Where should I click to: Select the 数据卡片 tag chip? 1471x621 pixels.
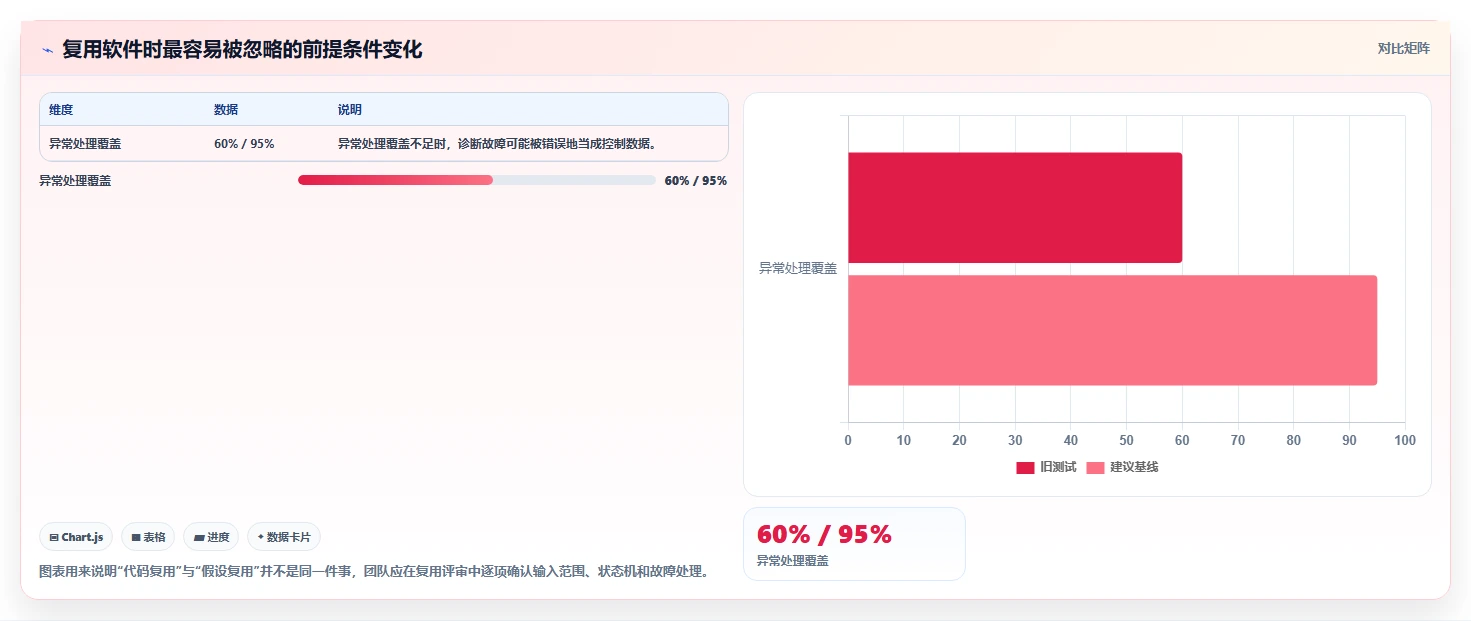coord(284,537)
